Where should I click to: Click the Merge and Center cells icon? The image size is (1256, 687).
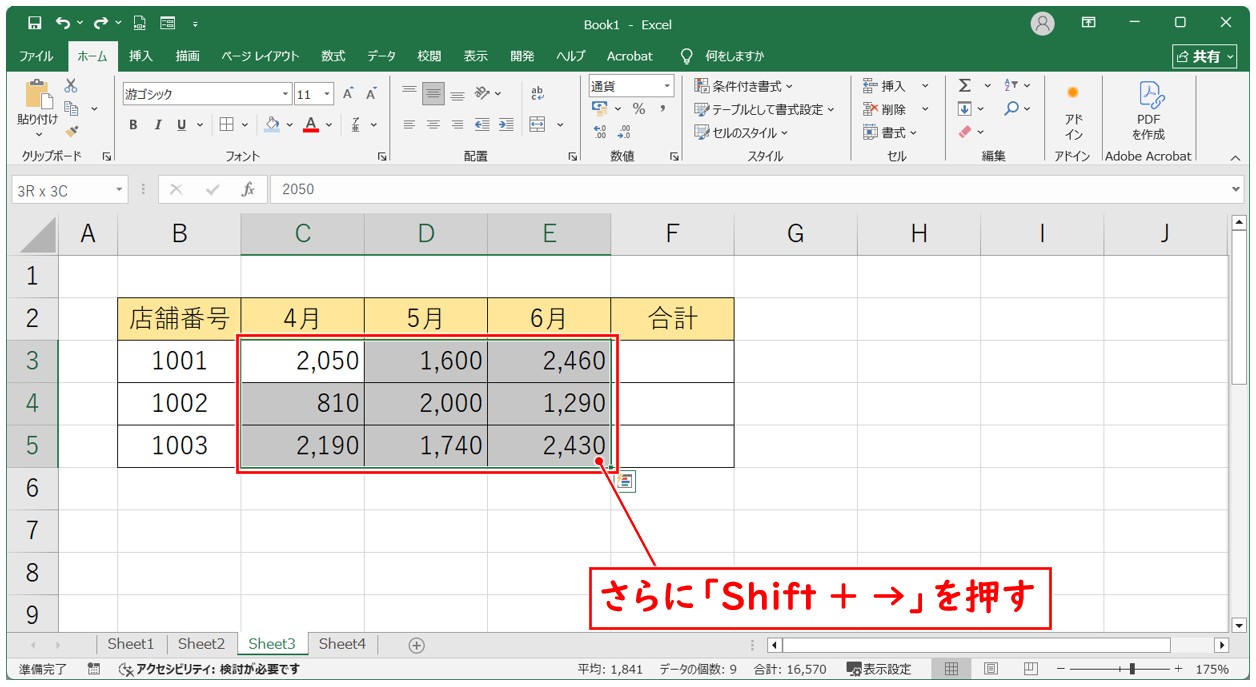coord(537,125)
